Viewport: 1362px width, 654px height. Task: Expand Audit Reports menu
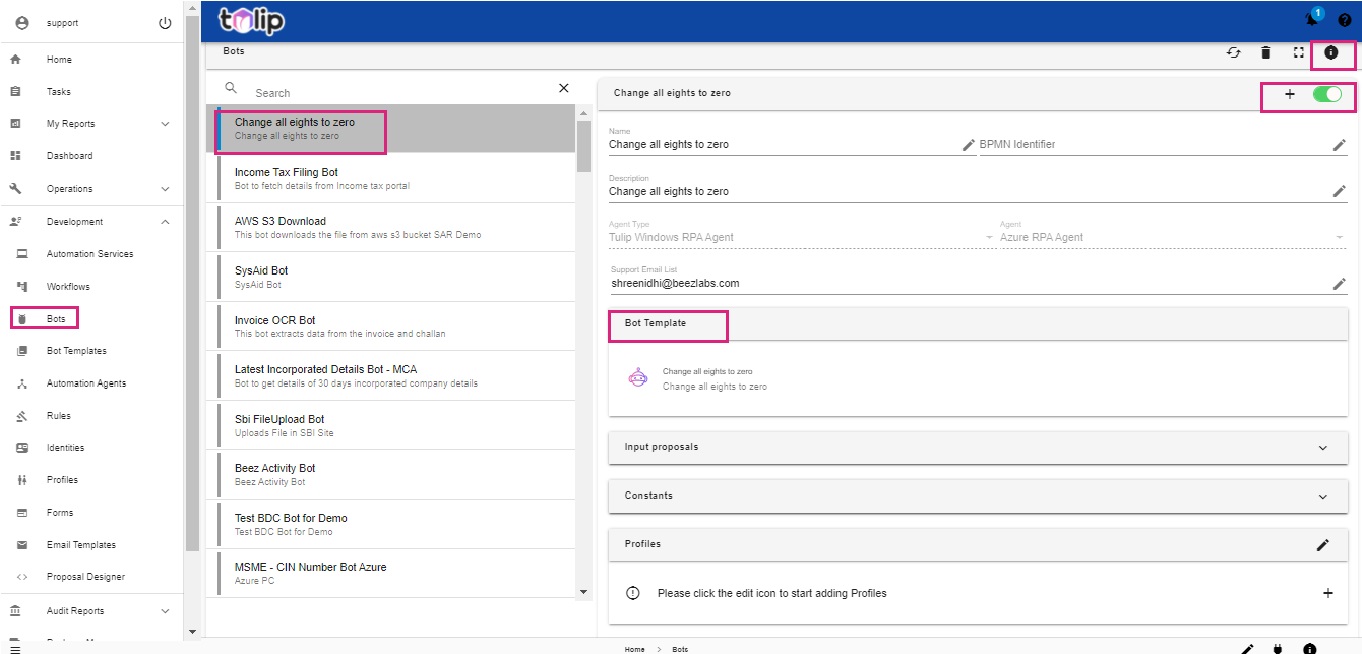[x=92, y=611]
